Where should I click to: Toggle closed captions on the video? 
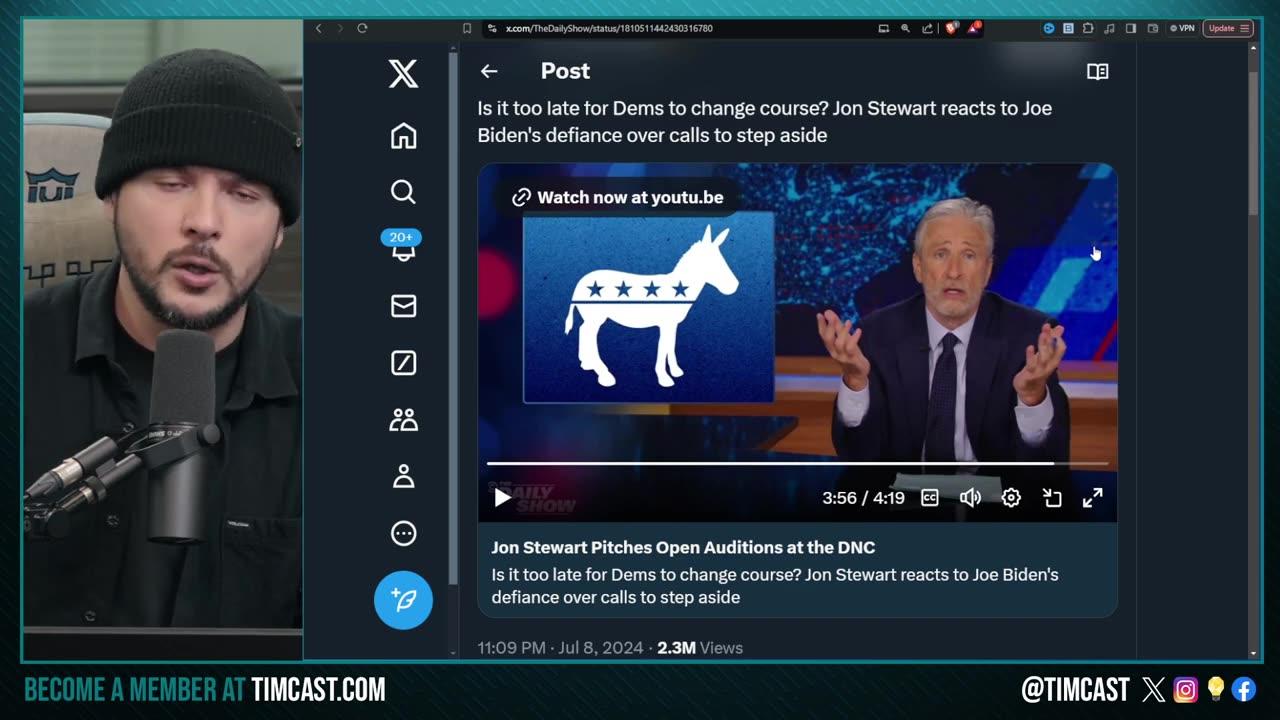tap(929, 497)
